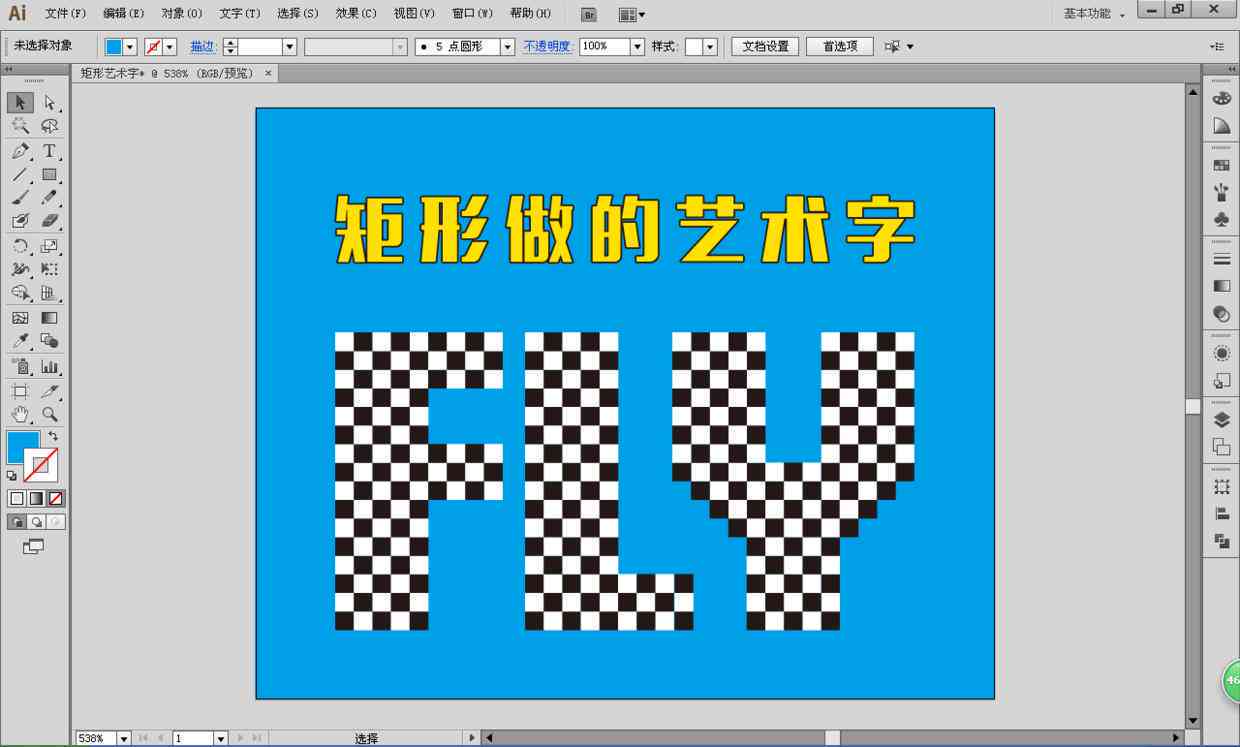
Task: Open the Color panel palette icon
Action: (1221, 98)
